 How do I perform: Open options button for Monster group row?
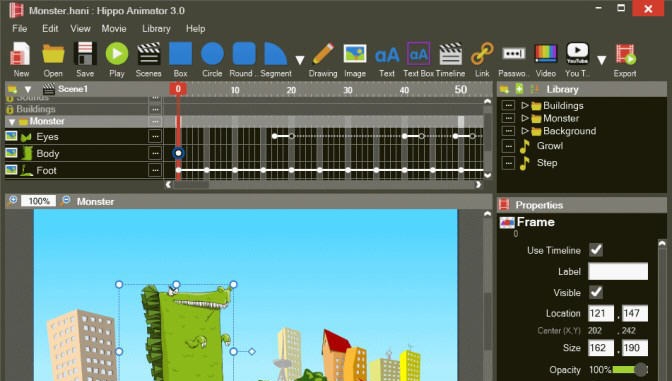(155, 122)
